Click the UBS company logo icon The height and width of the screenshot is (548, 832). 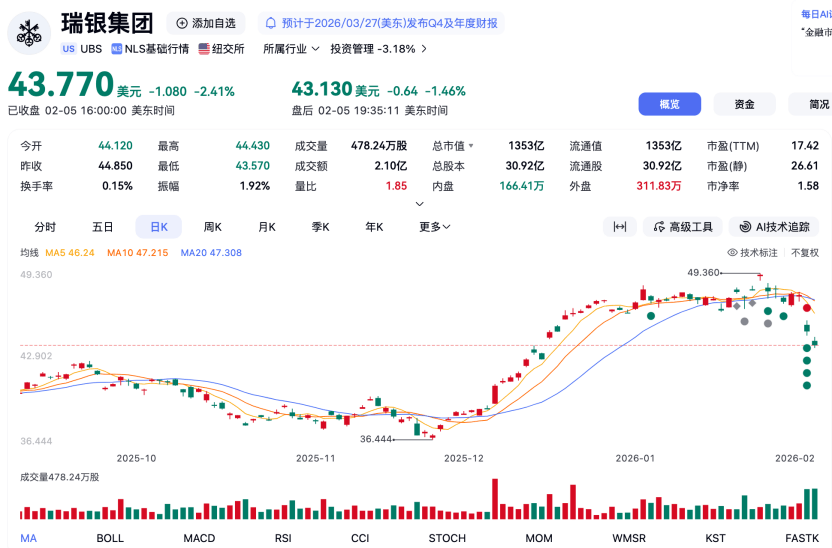(x=30, y=32)
